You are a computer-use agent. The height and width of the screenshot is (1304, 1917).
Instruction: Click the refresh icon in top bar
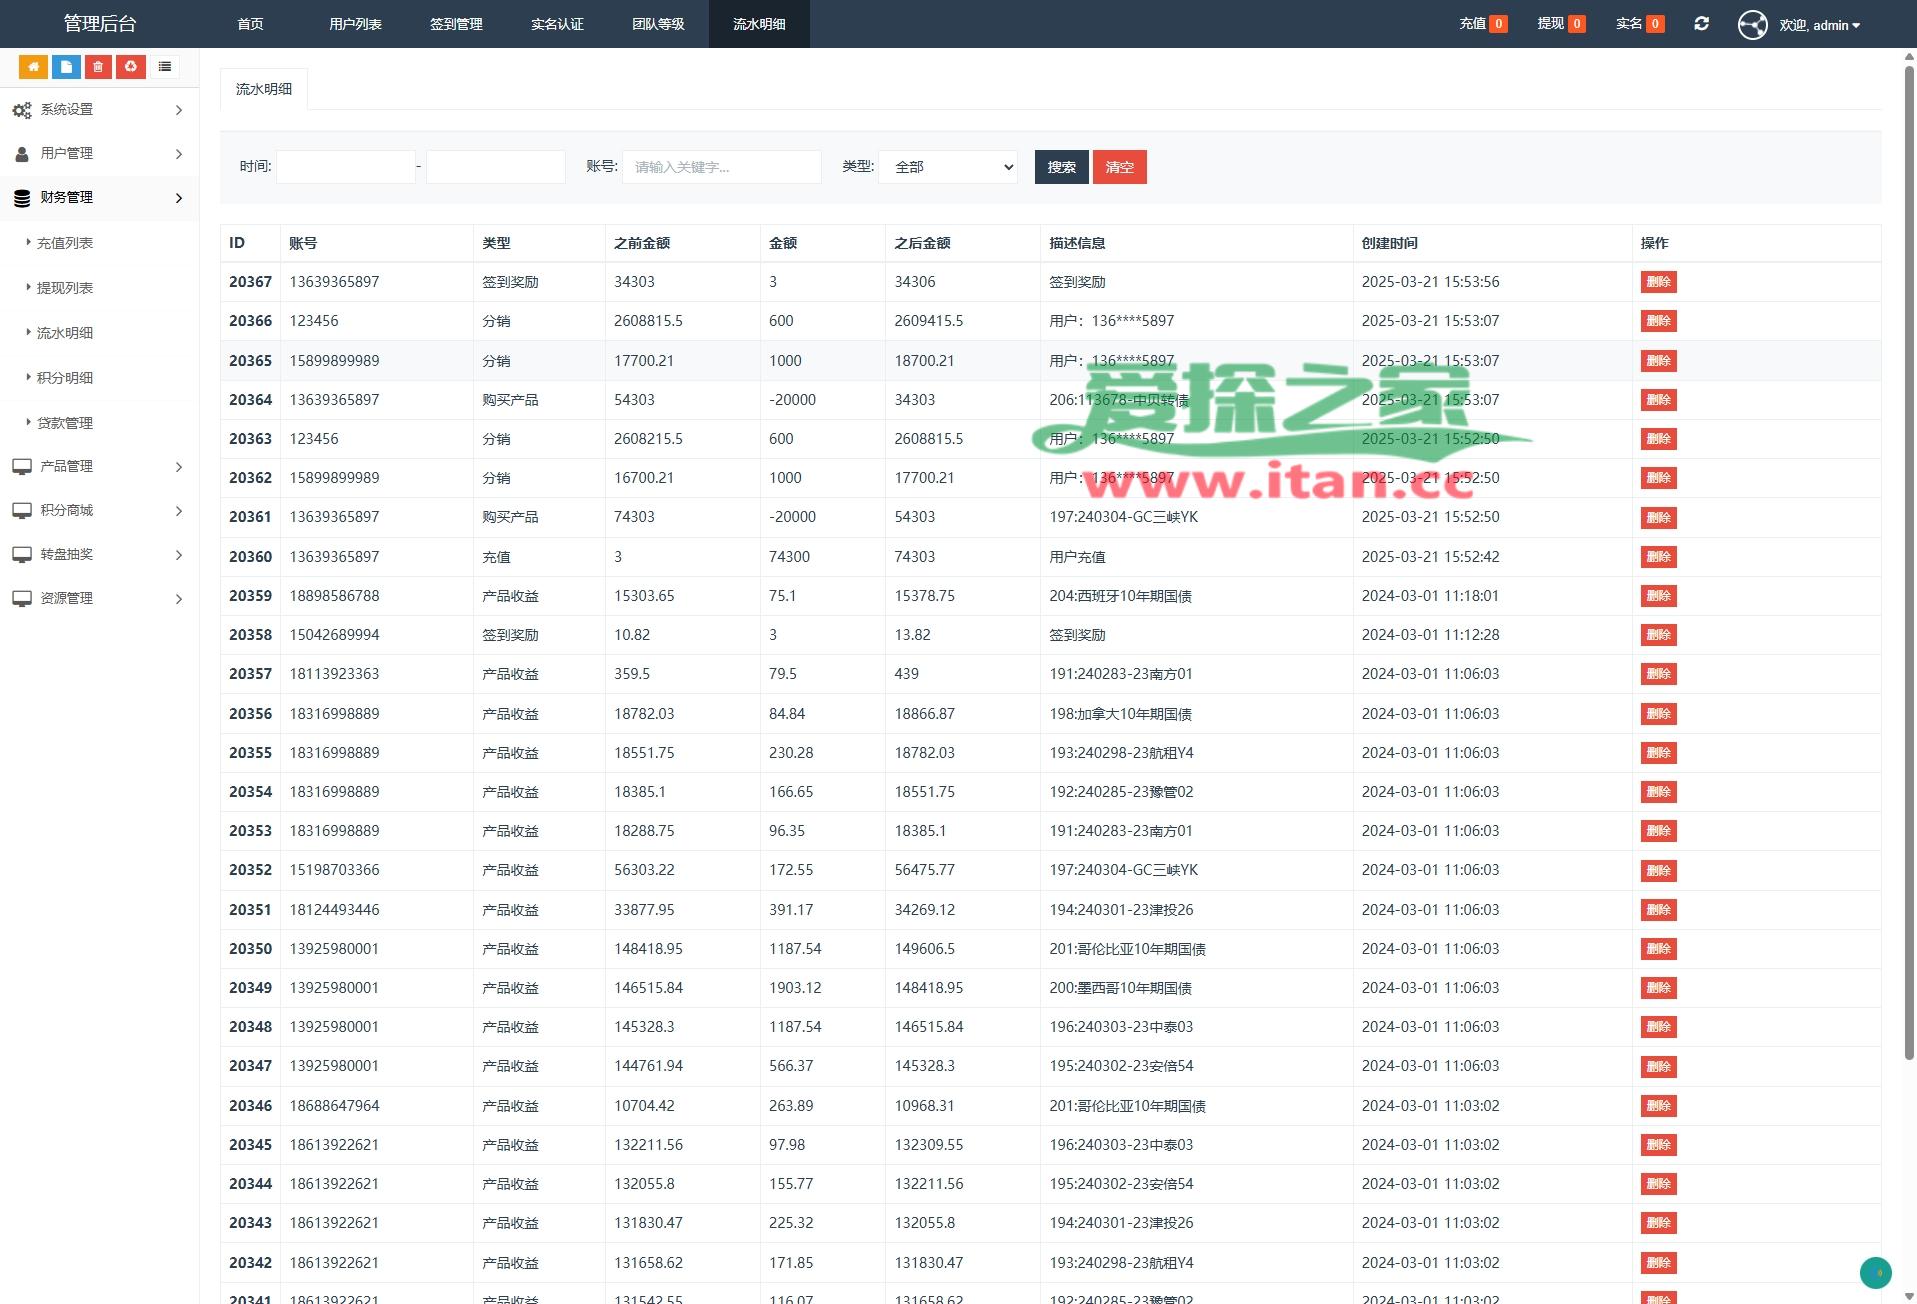1701,24
